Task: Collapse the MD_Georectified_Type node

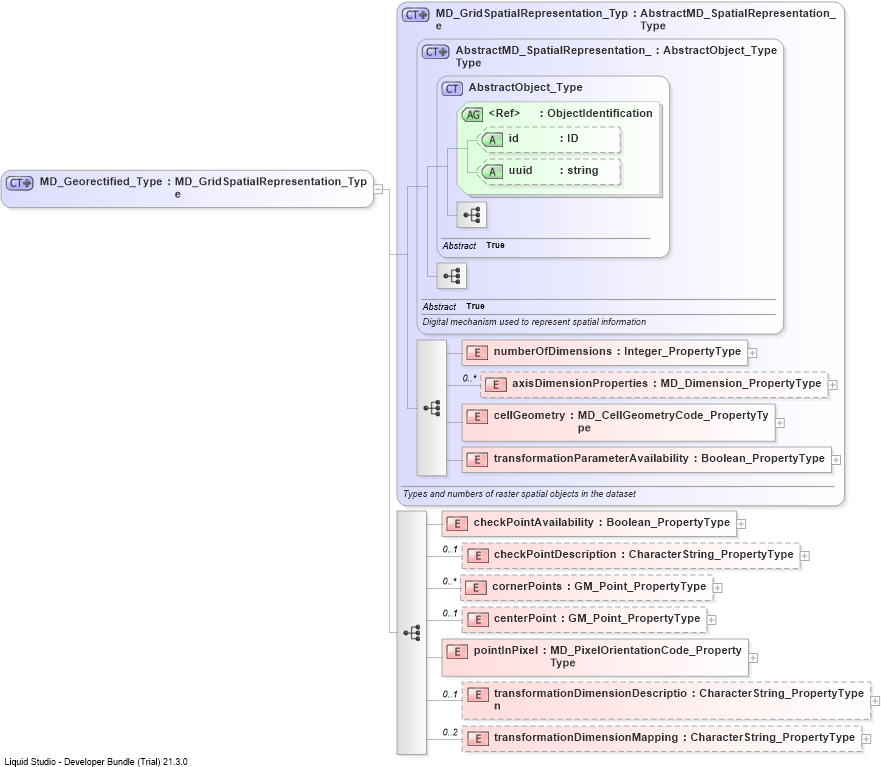Action: coord(379,189)
